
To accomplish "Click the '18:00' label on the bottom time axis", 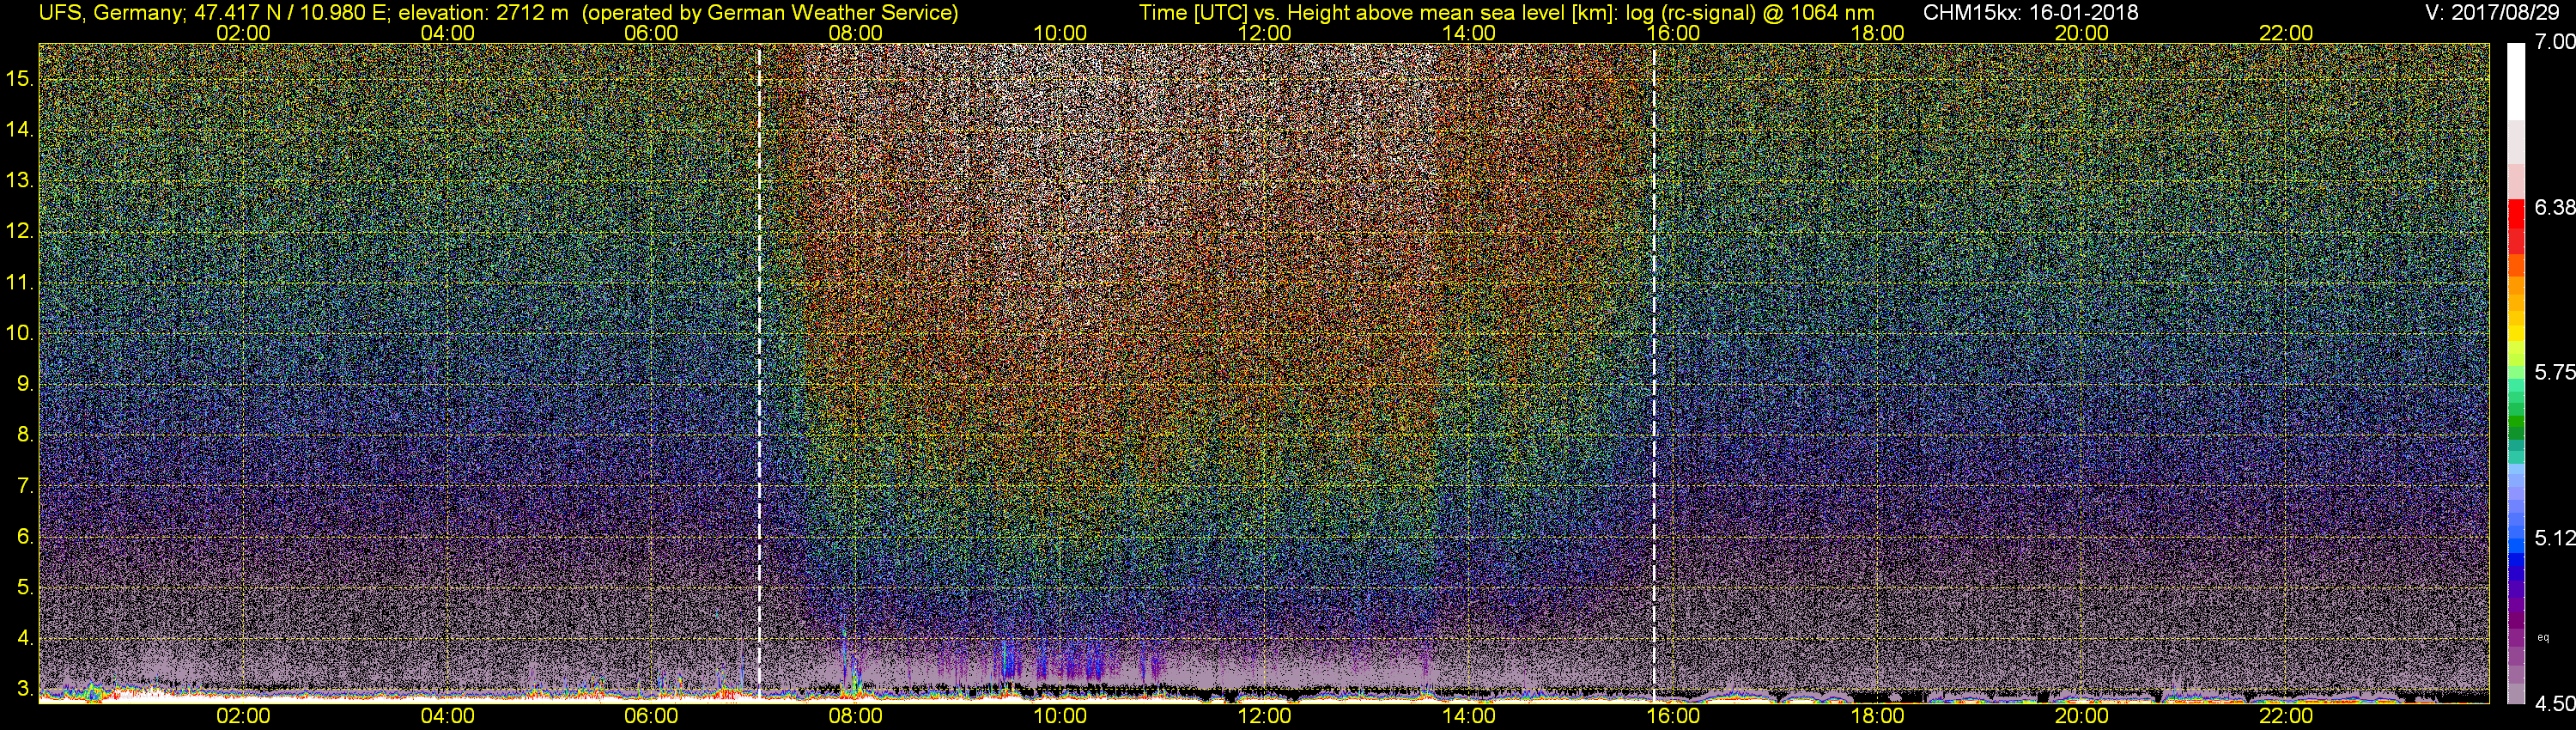I will click(1877, 717).
